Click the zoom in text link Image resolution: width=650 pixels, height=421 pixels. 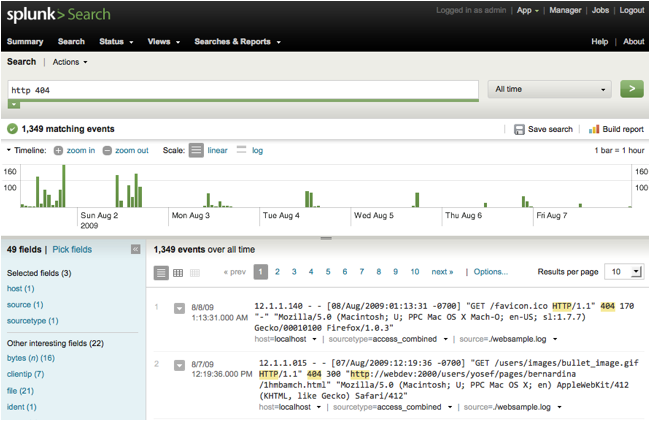81,150
